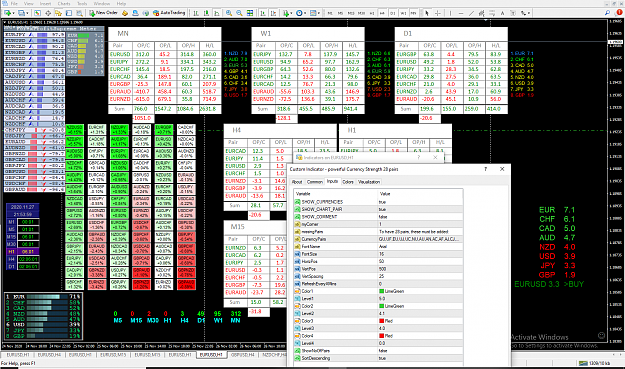Viewport: 625px width, 369px height.
Task: Open File menu
Action: [x=14, y=4]
